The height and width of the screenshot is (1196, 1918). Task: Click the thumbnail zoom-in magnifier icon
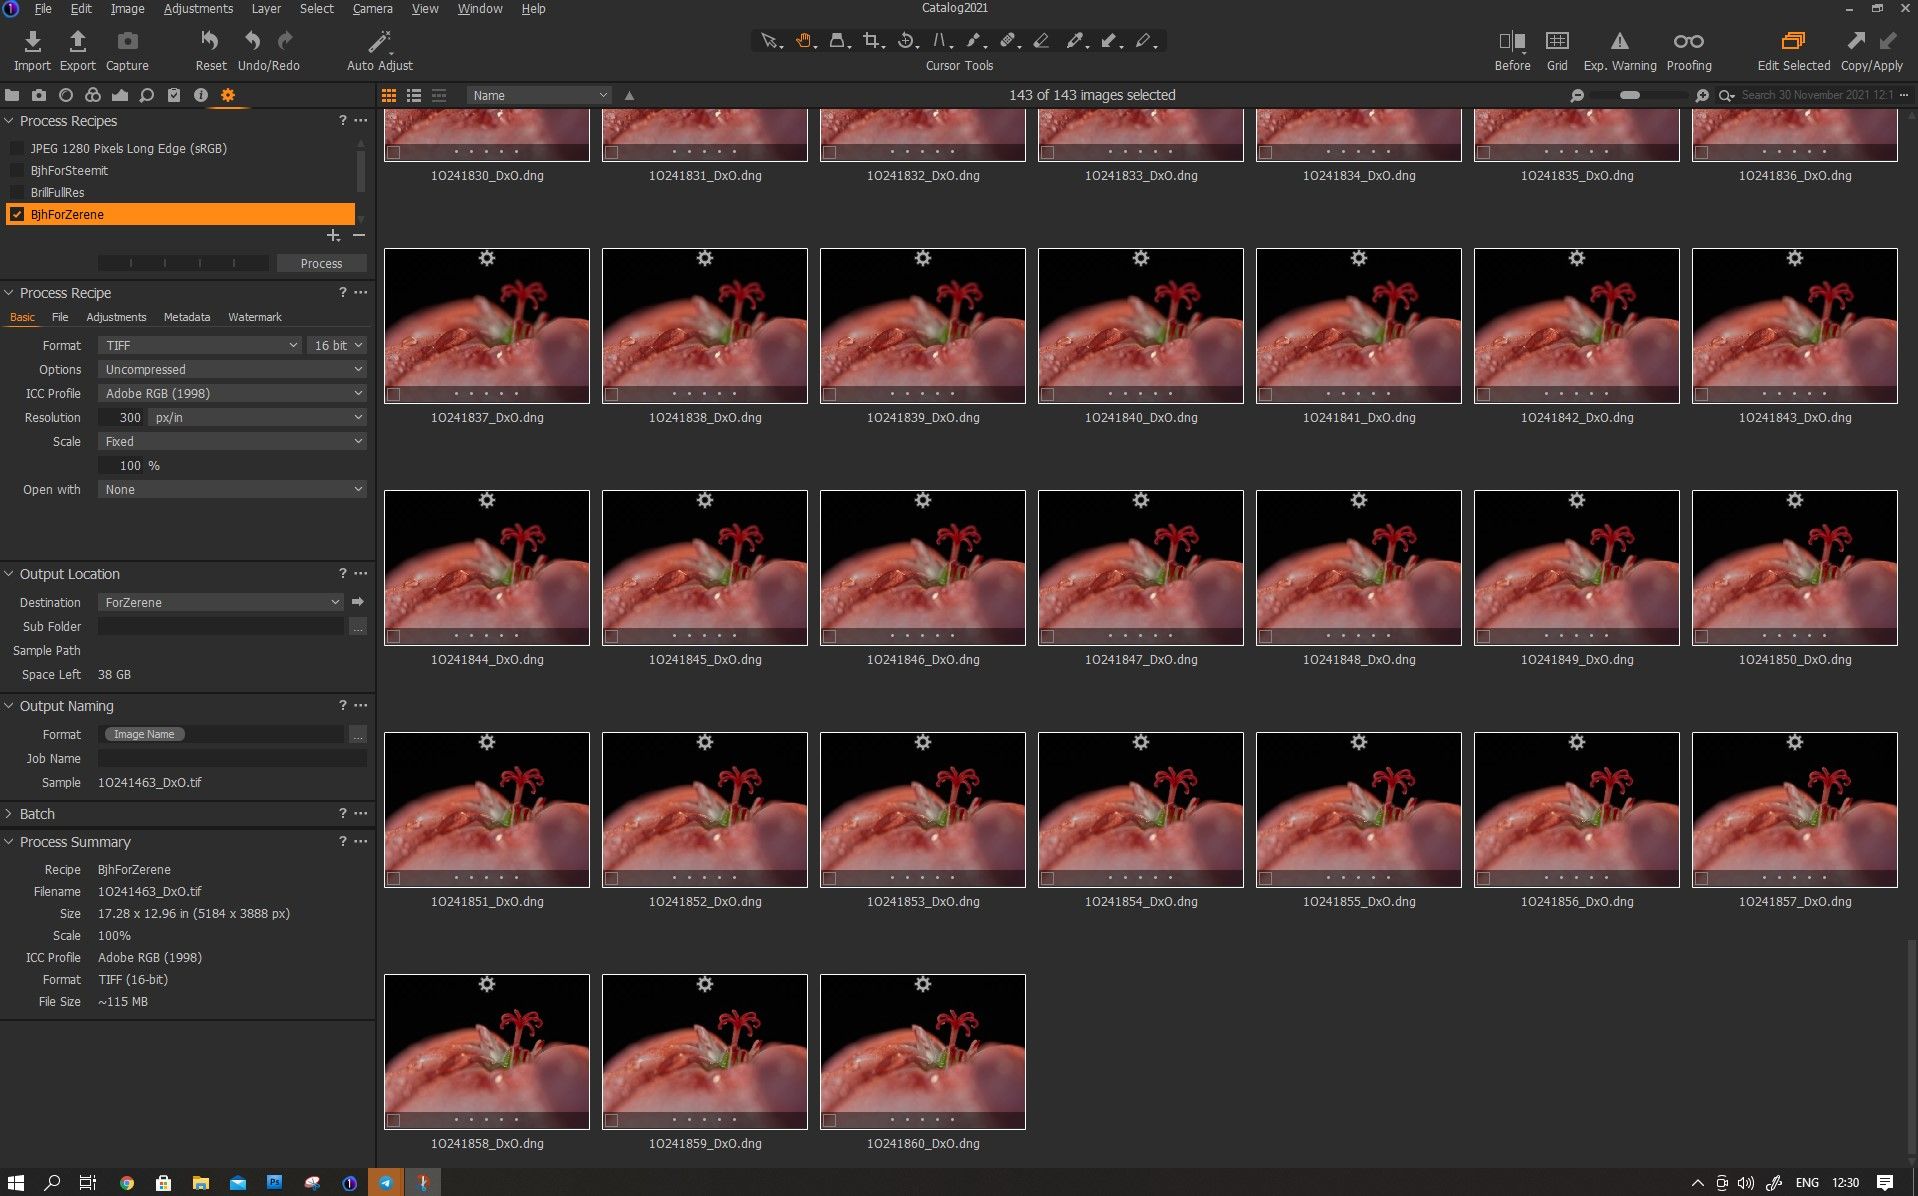point(1702,95)
